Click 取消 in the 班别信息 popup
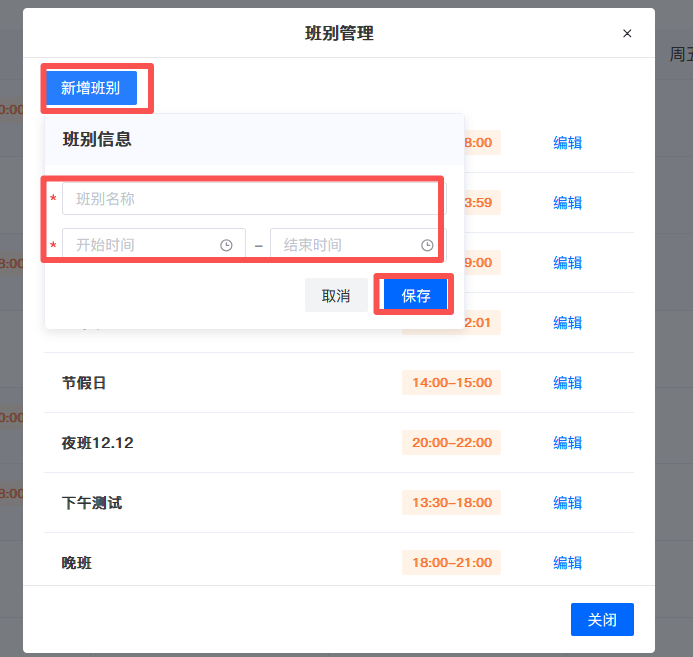This screenshot has width=693, height=657. (336, 296)
